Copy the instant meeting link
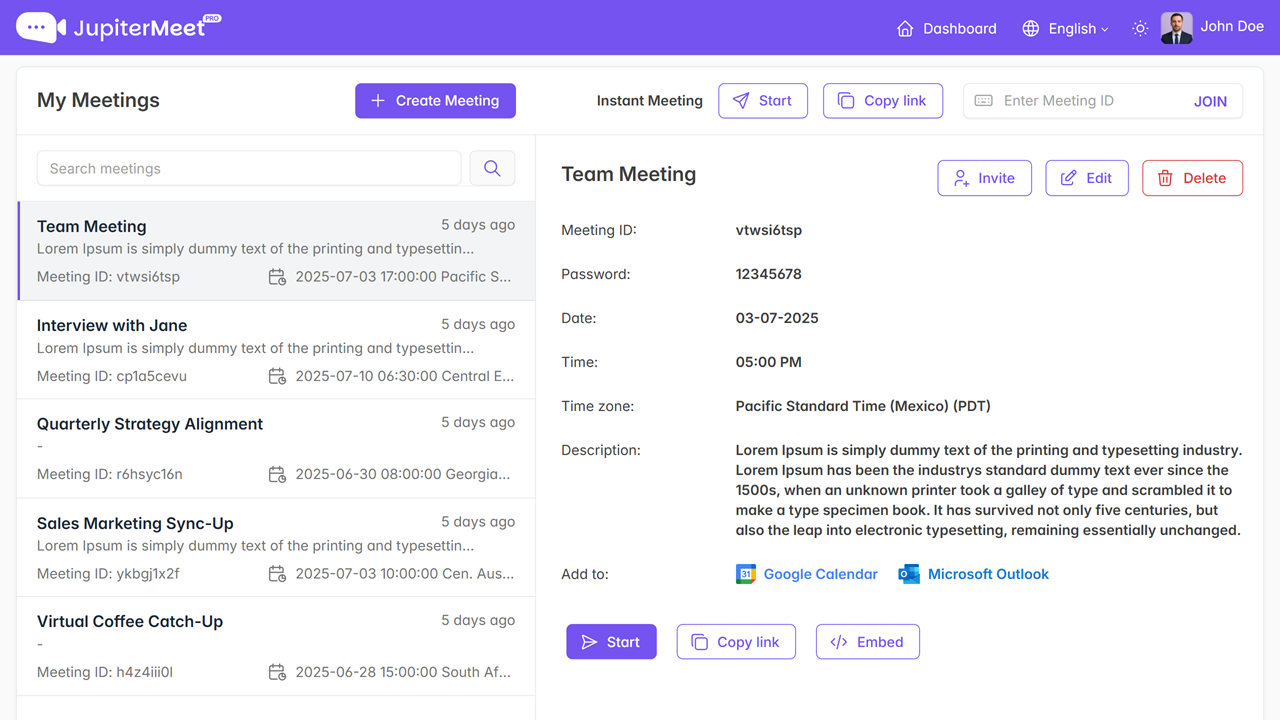Image resolution: width=1280 pixels, height=720 pixels. [882, 101]
